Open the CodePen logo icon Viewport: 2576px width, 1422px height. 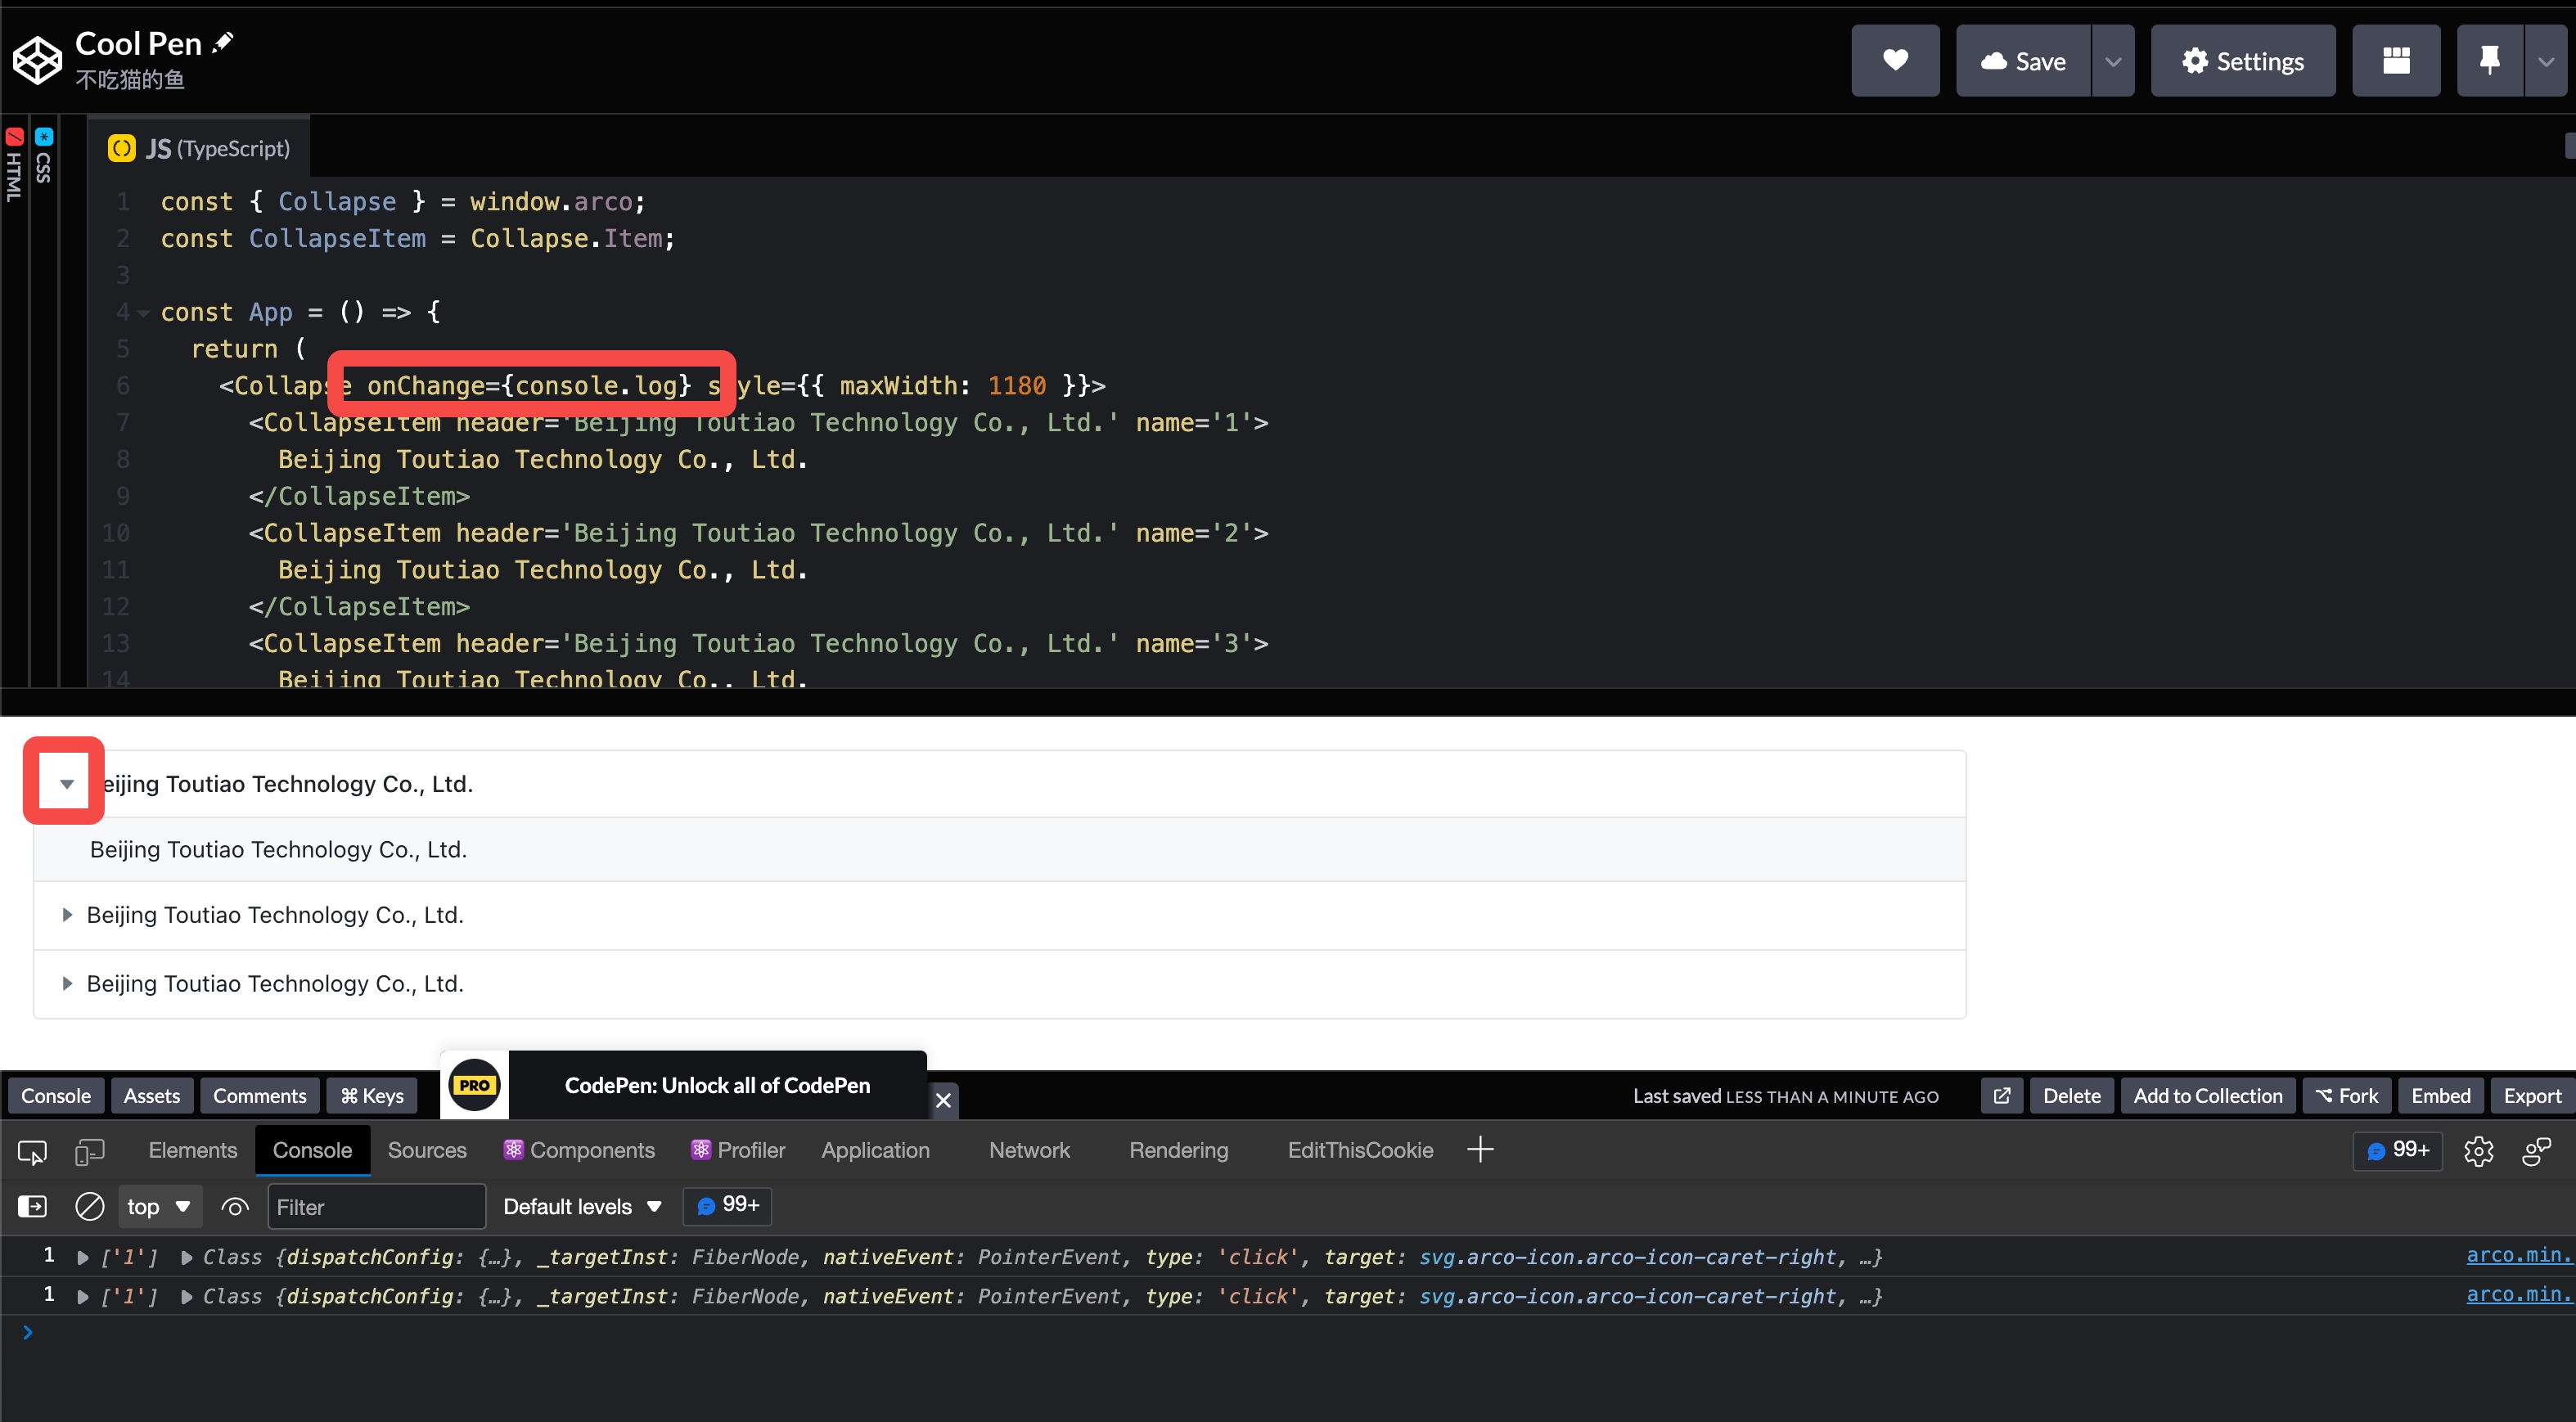coord(37,59)
